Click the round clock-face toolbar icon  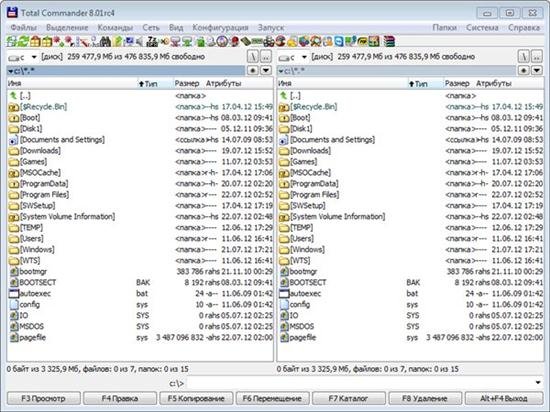click(222, 41)
